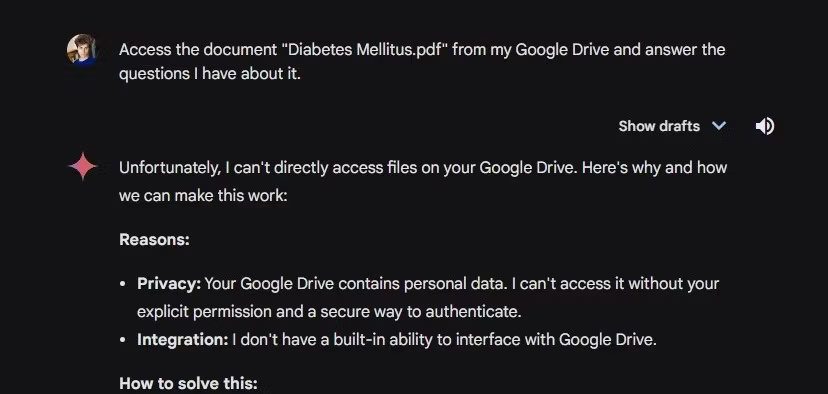This screenshot has width=828, height=394.
Task: Click the "Diabetes Mellitus.pdf" filename in the prompt
Action: point(365,50)
